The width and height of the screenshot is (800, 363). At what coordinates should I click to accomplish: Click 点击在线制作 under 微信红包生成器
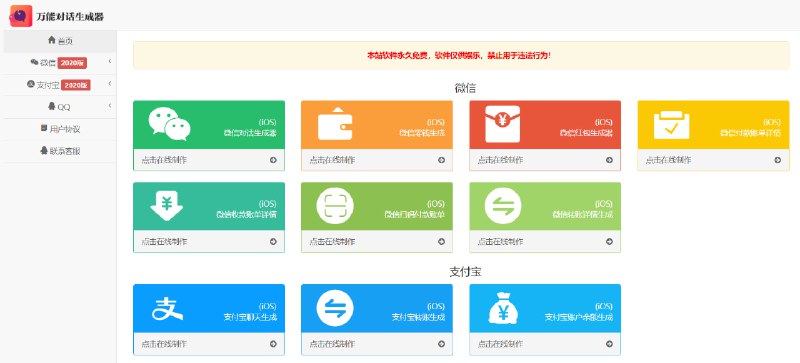click(x=500, y=160)
